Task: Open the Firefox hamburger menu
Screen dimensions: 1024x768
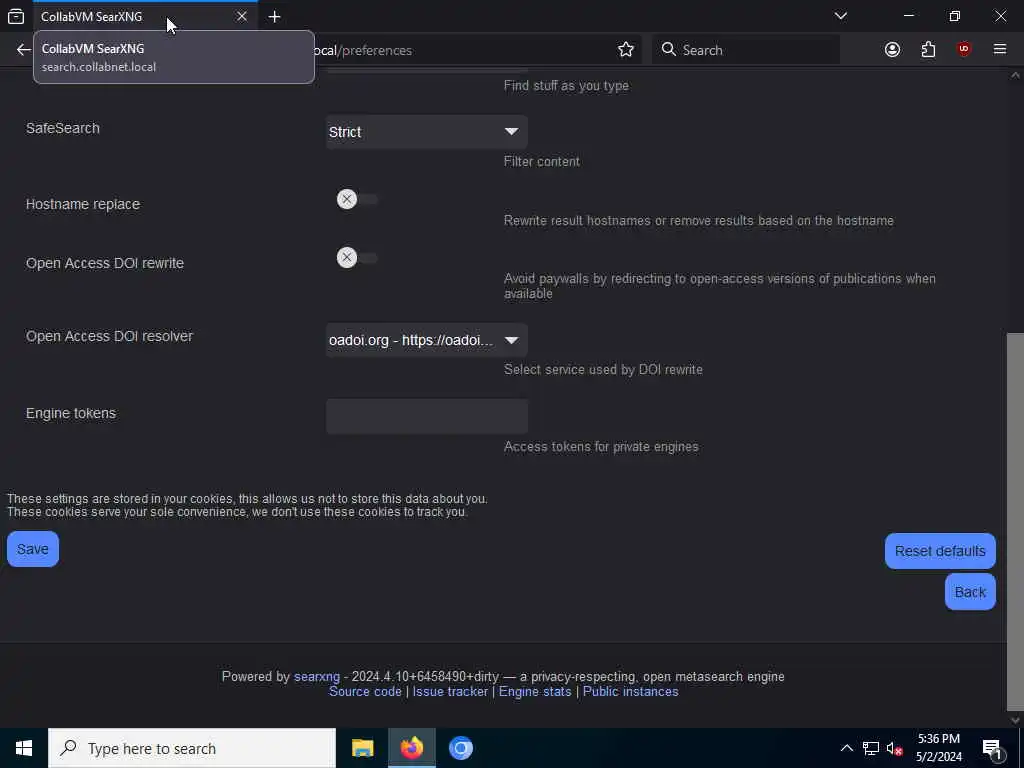Action: coord(999,50)
